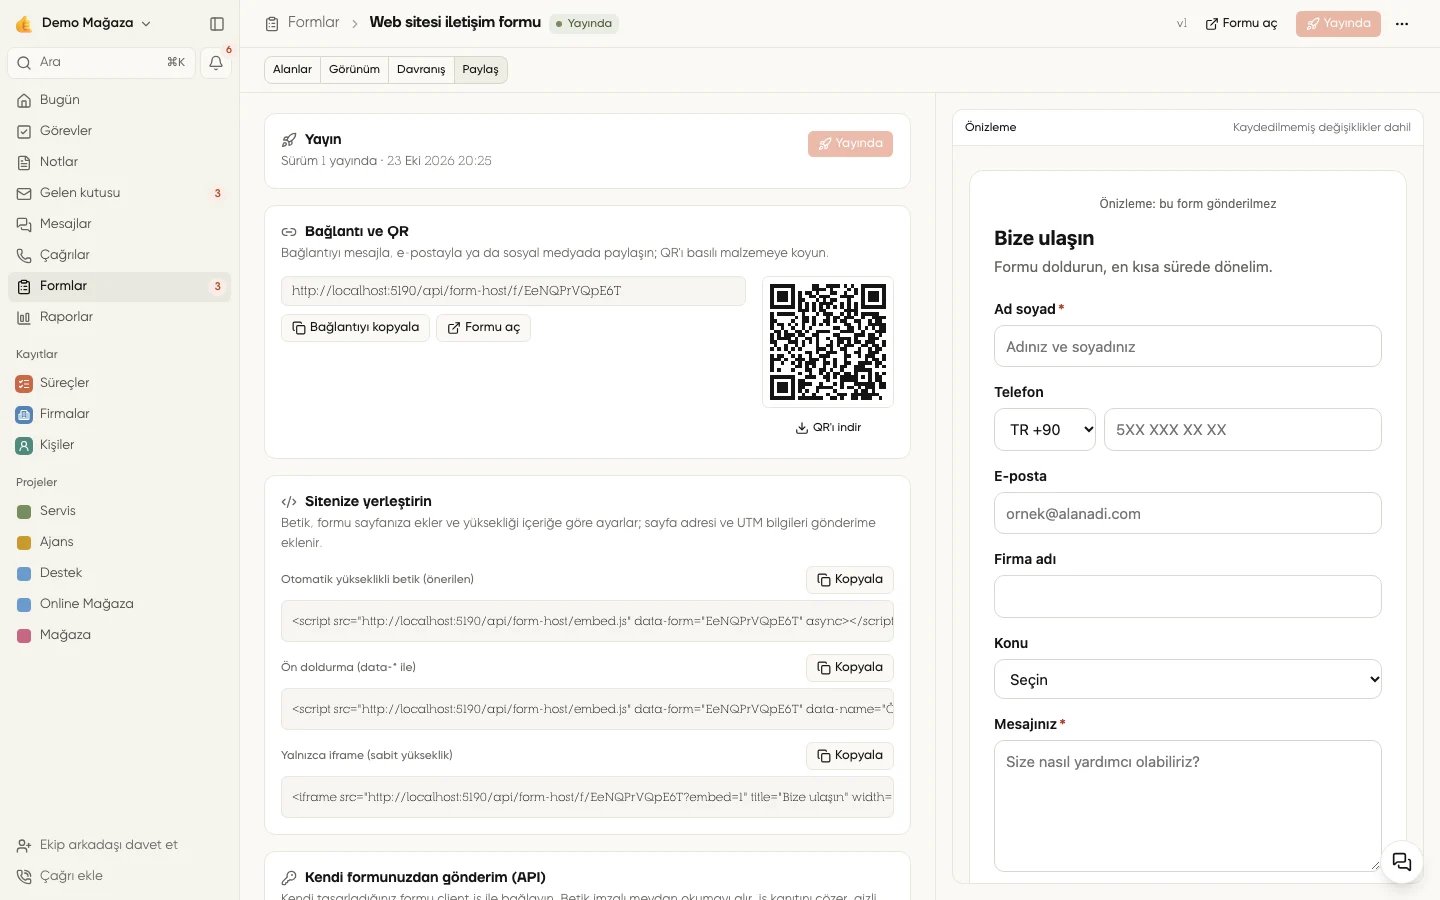Click the form link URL field
This screenshot has width=1440, height=900.
513,291
